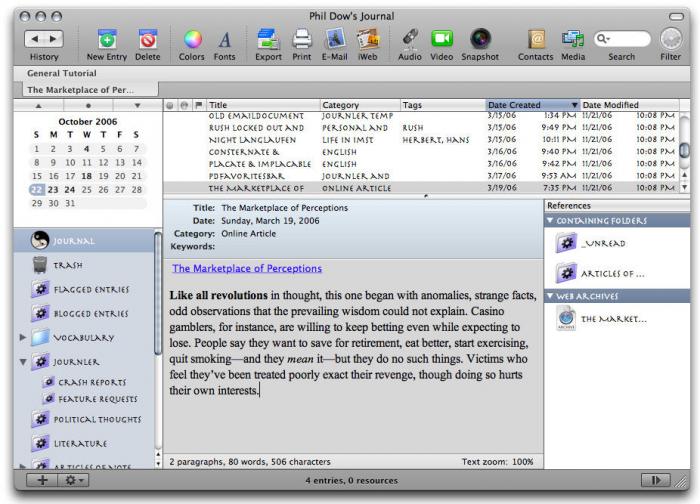This screenshot has height=504, width=700.
Task: Click Date Created sort arrow
Action: 575,105
